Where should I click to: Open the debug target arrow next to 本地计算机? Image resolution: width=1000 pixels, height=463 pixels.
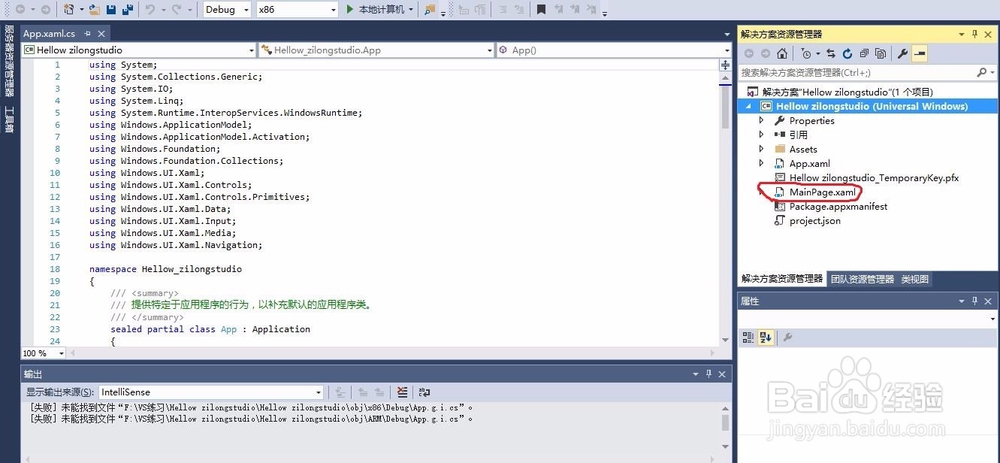(x=411, y=10)
